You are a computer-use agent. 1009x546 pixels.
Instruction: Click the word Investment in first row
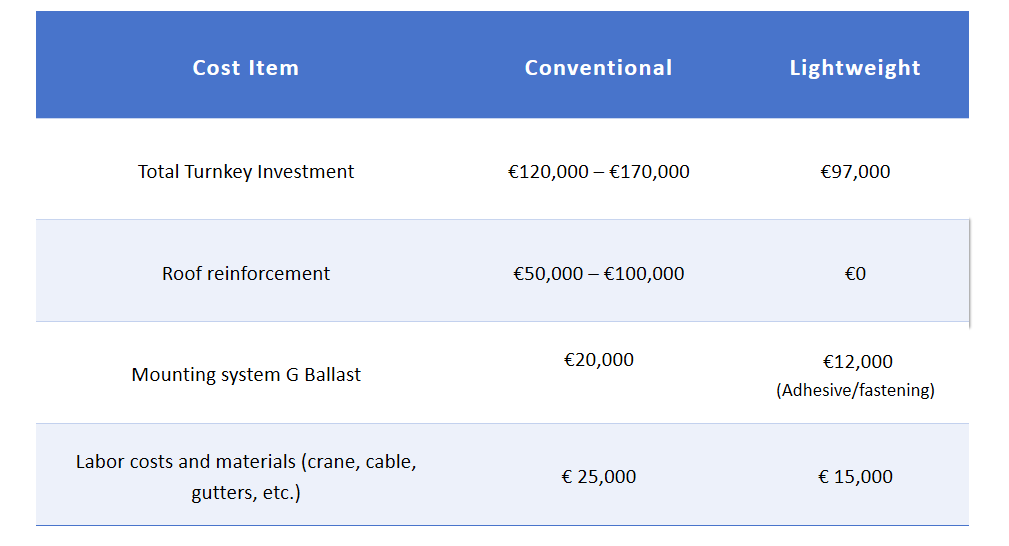tap(306, 171)
